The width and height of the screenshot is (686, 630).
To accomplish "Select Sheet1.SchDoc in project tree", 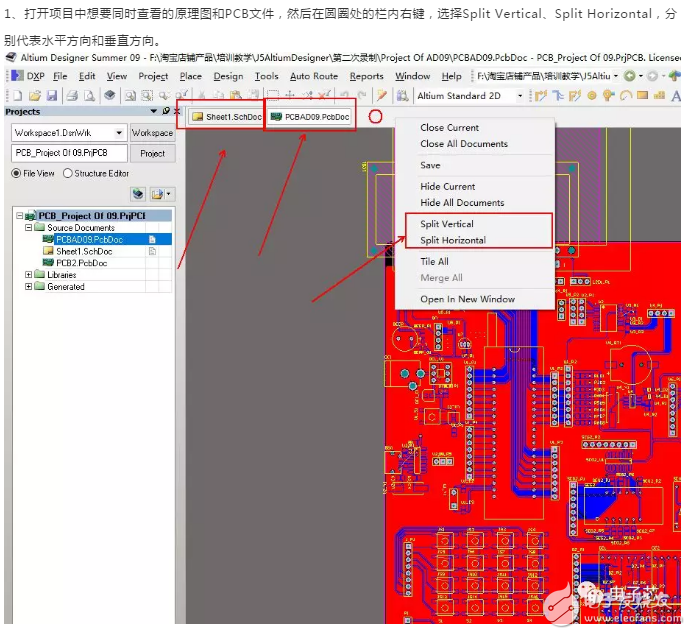I will pos(84,252).
